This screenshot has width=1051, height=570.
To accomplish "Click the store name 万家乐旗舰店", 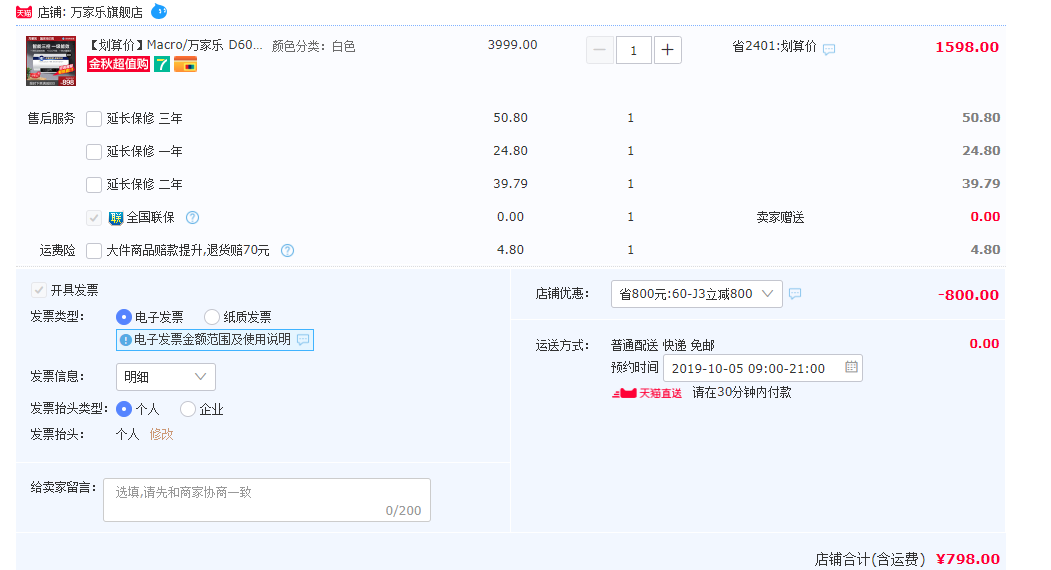I will click(x=107, y=12).
